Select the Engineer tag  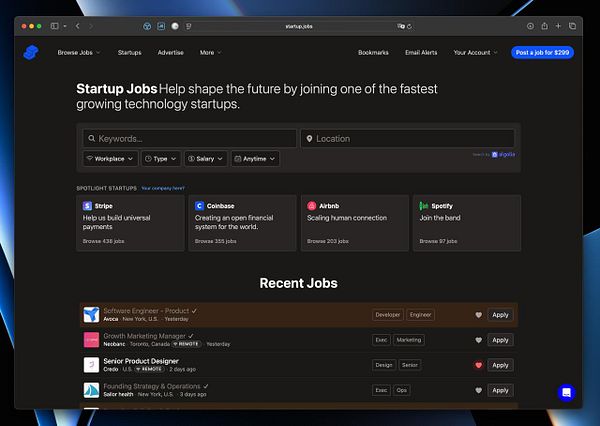[421, 315]
